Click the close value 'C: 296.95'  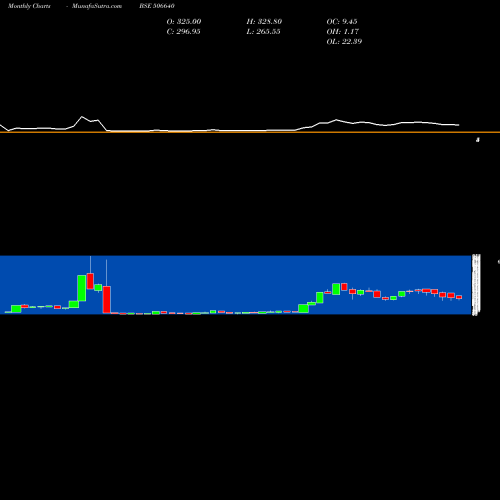click(x=184, y=32)
